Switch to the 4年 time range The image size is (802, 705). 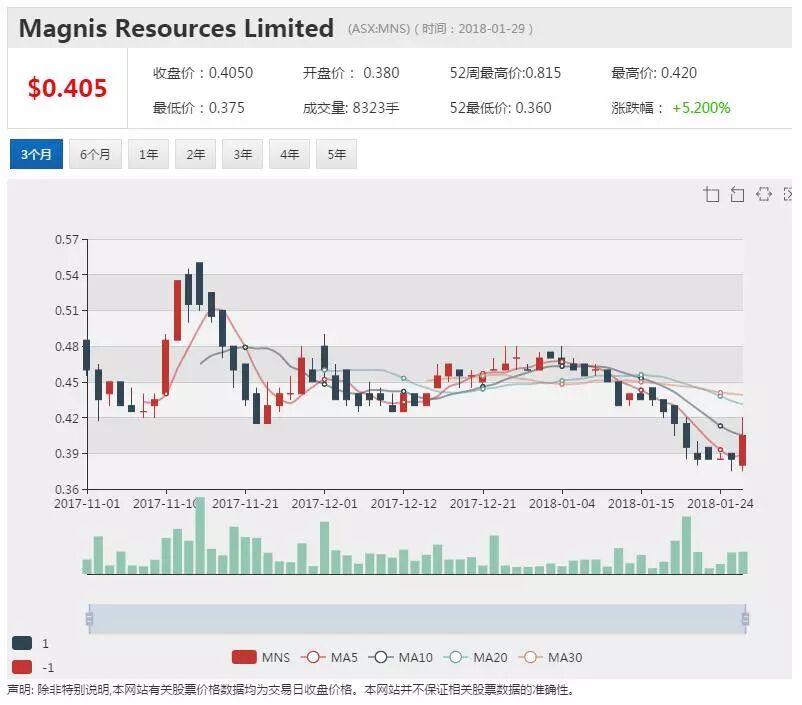[289, 154]
